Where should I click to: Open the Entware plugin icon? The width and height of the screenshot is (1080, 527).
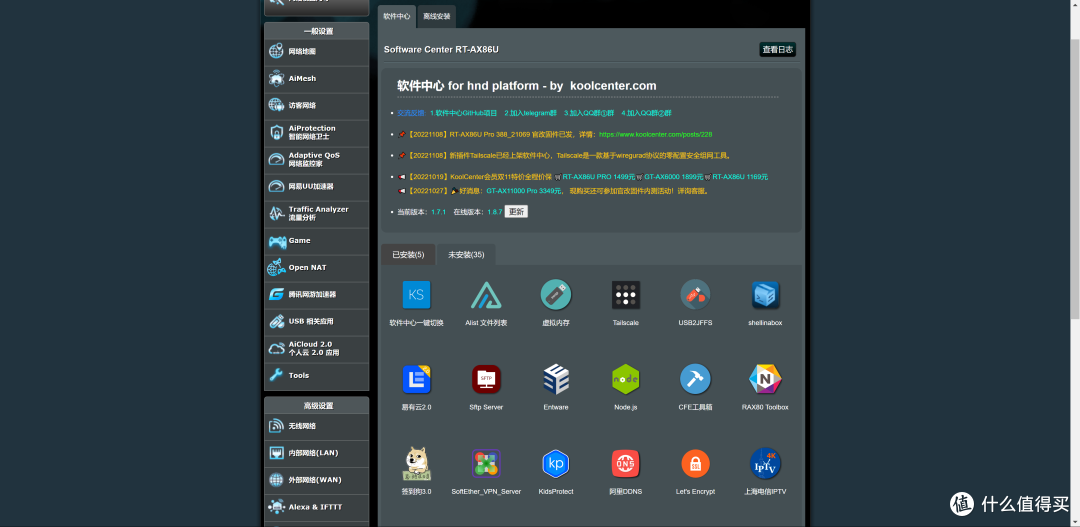(x=556, y=379)
